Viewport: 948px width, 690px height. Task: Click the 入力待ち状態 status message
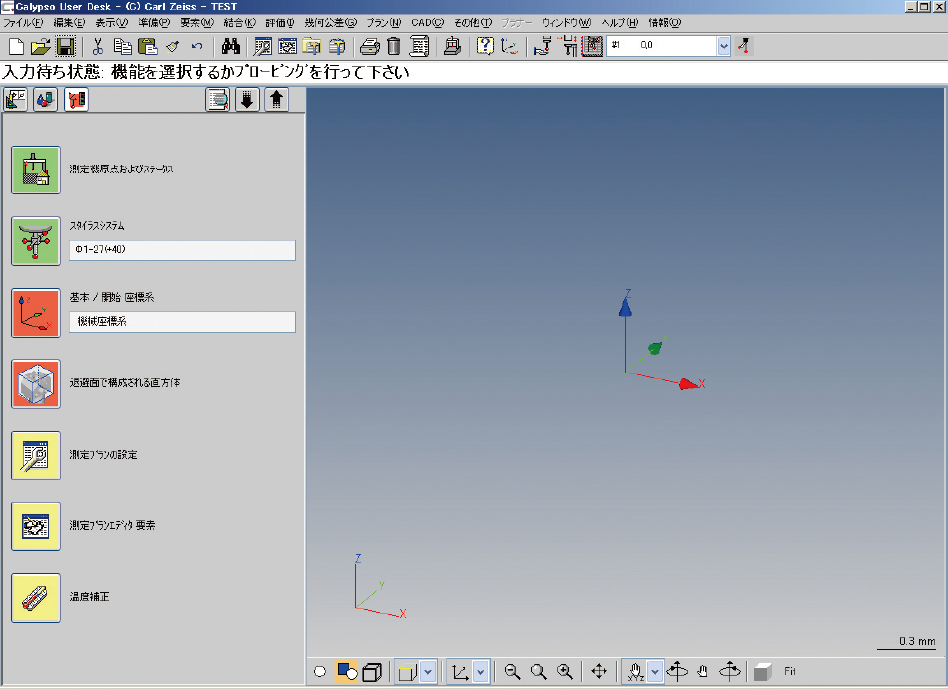click(206, 72)
